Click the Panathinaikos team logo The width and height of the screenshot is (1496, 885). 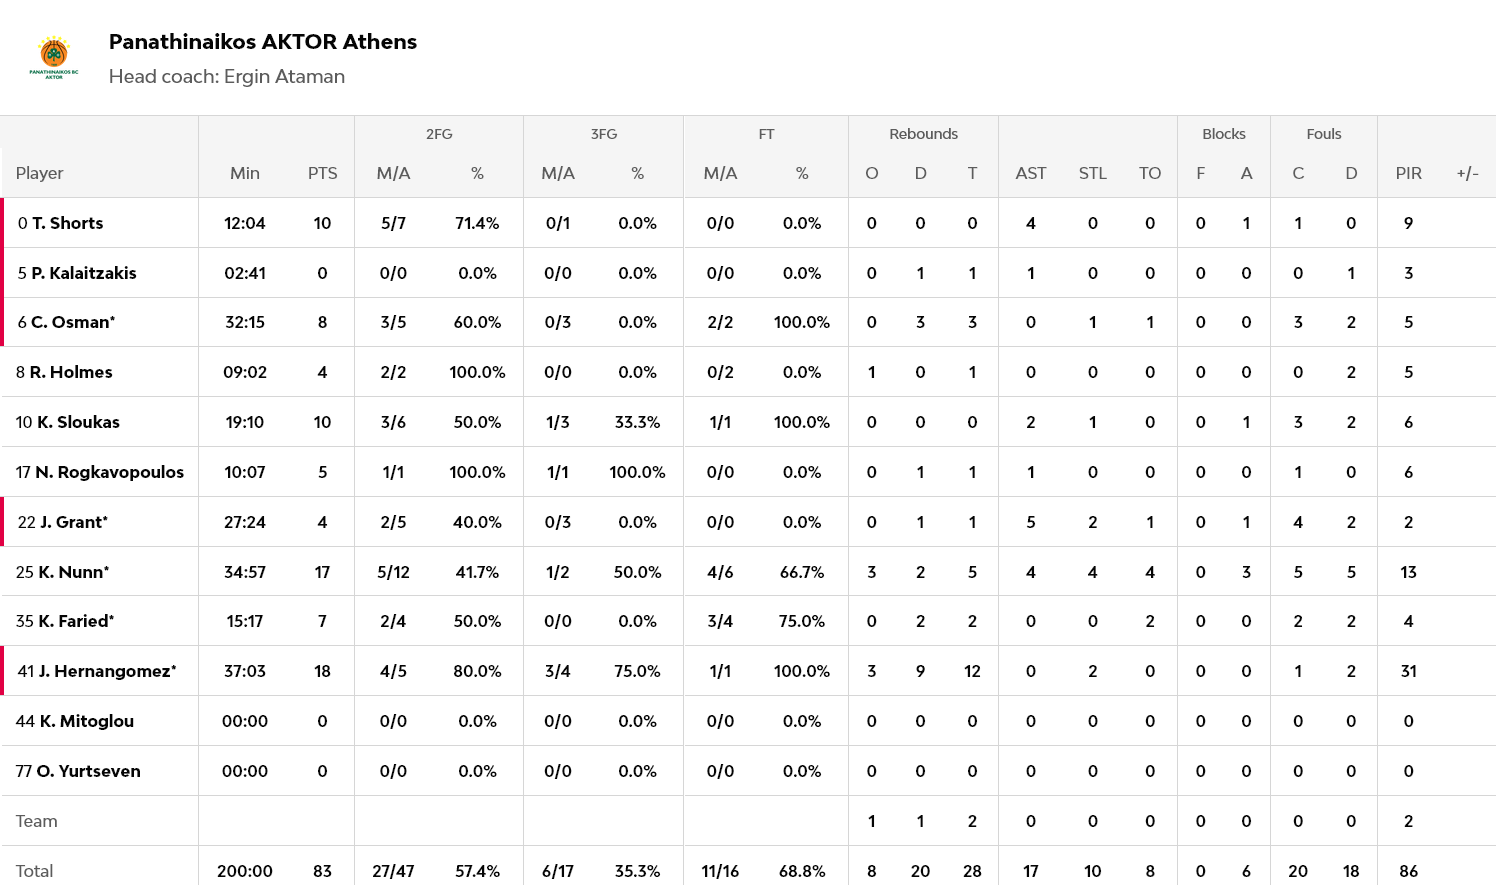[54, 57]
